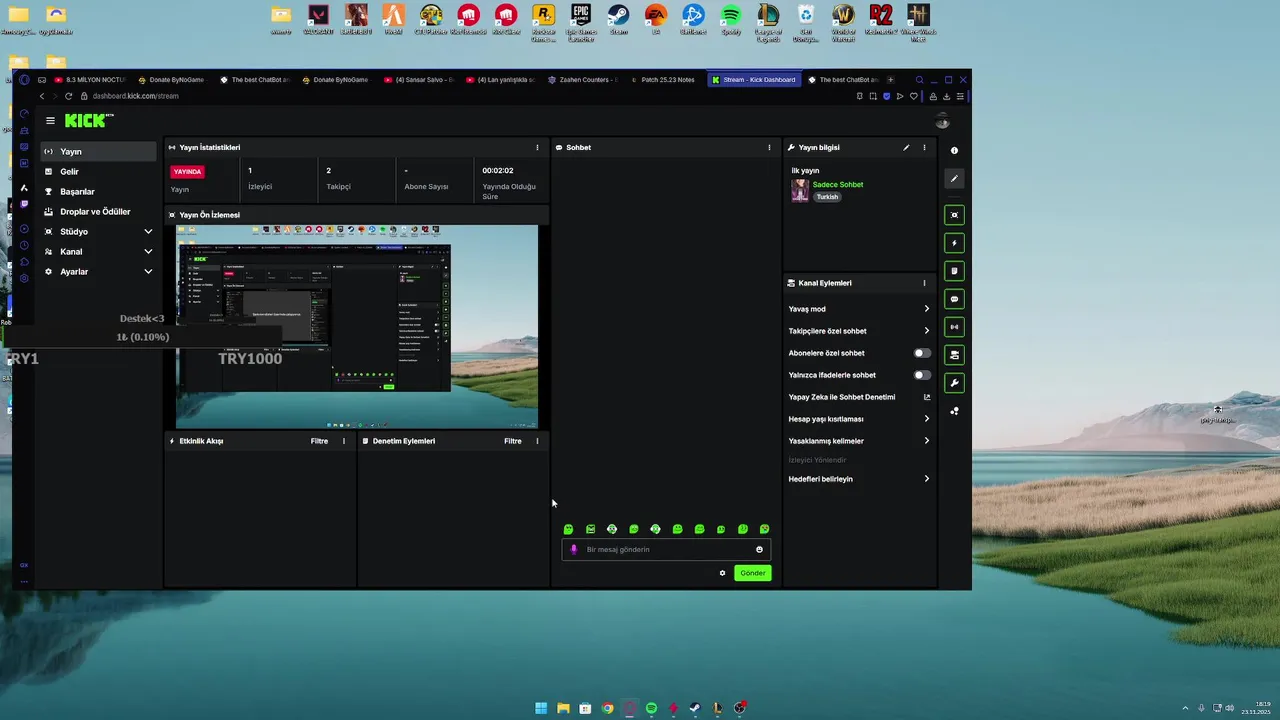Open Yapay Zeka ile Sohbet Denetimi link

(859, 397)
